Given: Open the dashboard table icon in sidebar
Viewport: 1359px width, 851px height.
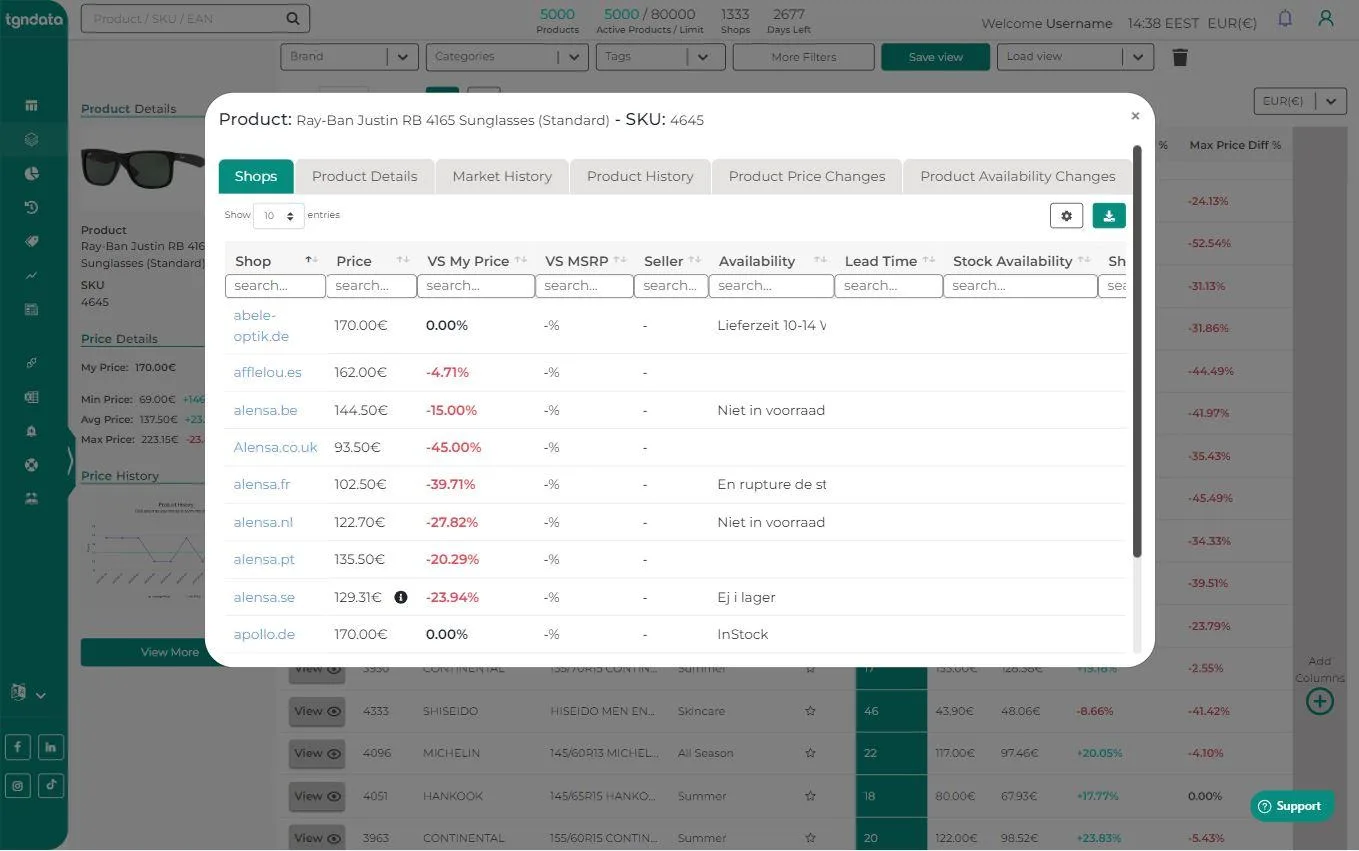Looking at the screenshot, I should click(31, 105).
